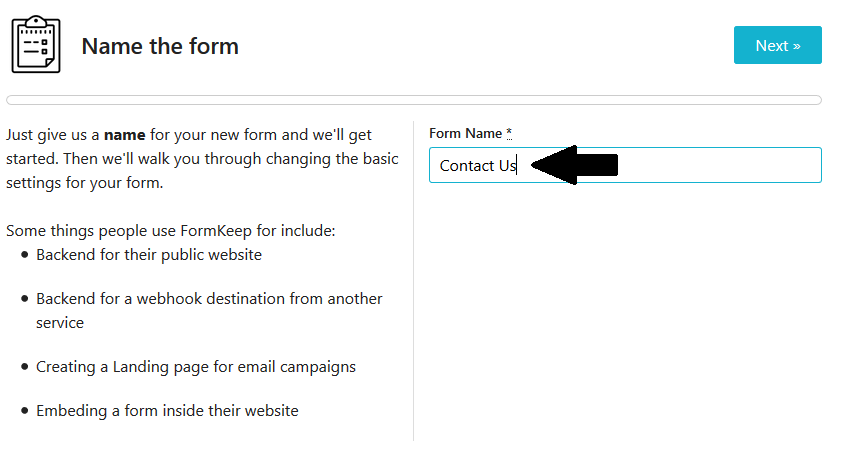
Task: Click the Next » button
Action: (777, 45)
